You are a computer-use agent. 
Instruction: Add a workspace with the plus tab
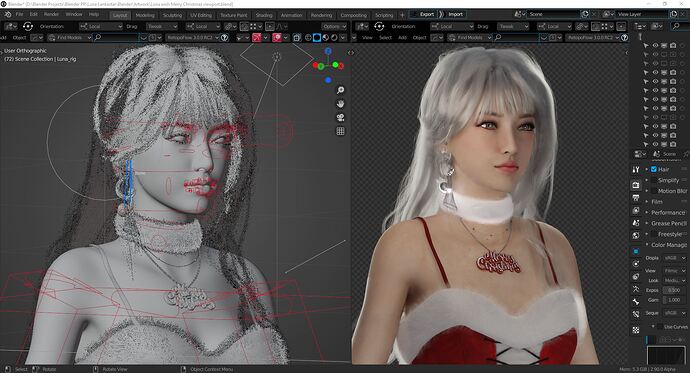coord(402,15)
